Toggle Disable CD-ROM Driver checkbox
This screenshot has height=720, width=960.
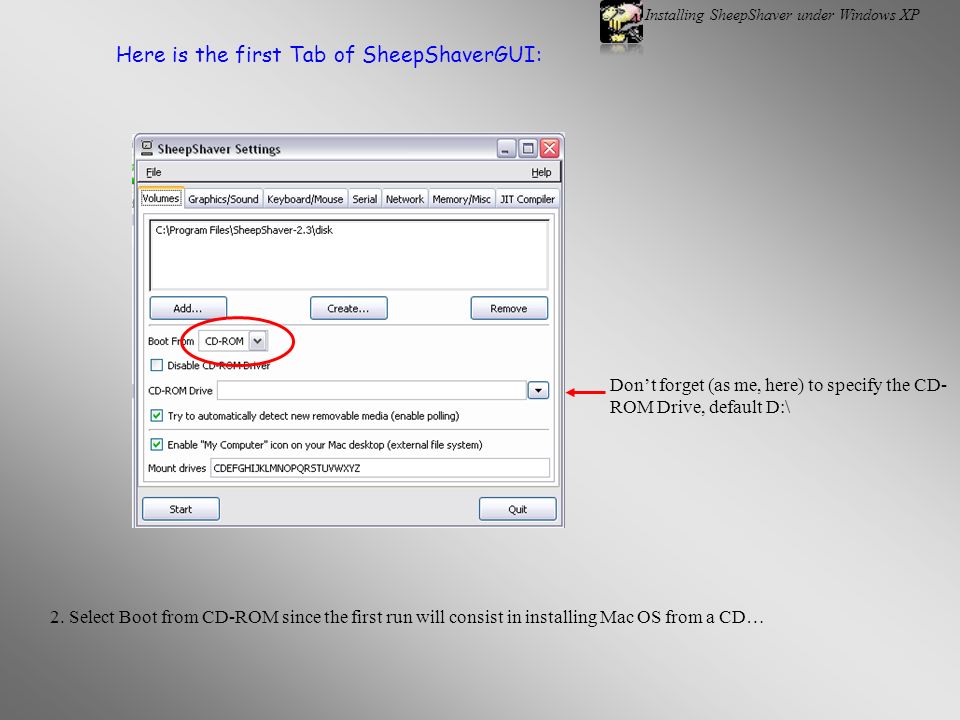157,366
